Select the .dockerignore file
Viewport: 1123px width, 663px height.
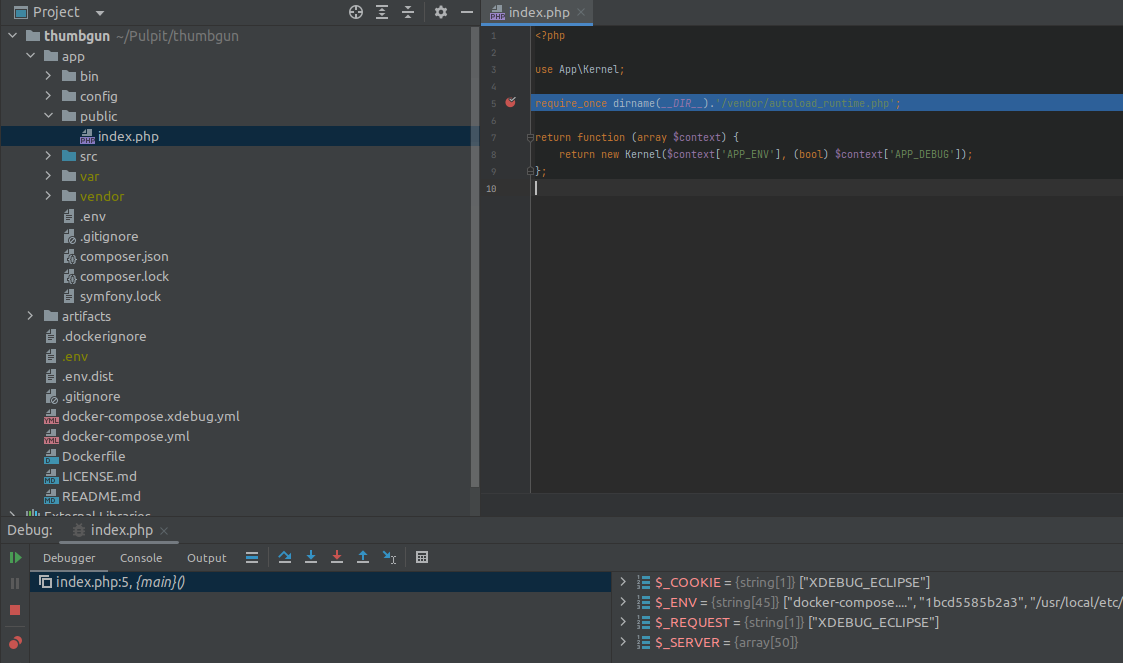(104, 337)
